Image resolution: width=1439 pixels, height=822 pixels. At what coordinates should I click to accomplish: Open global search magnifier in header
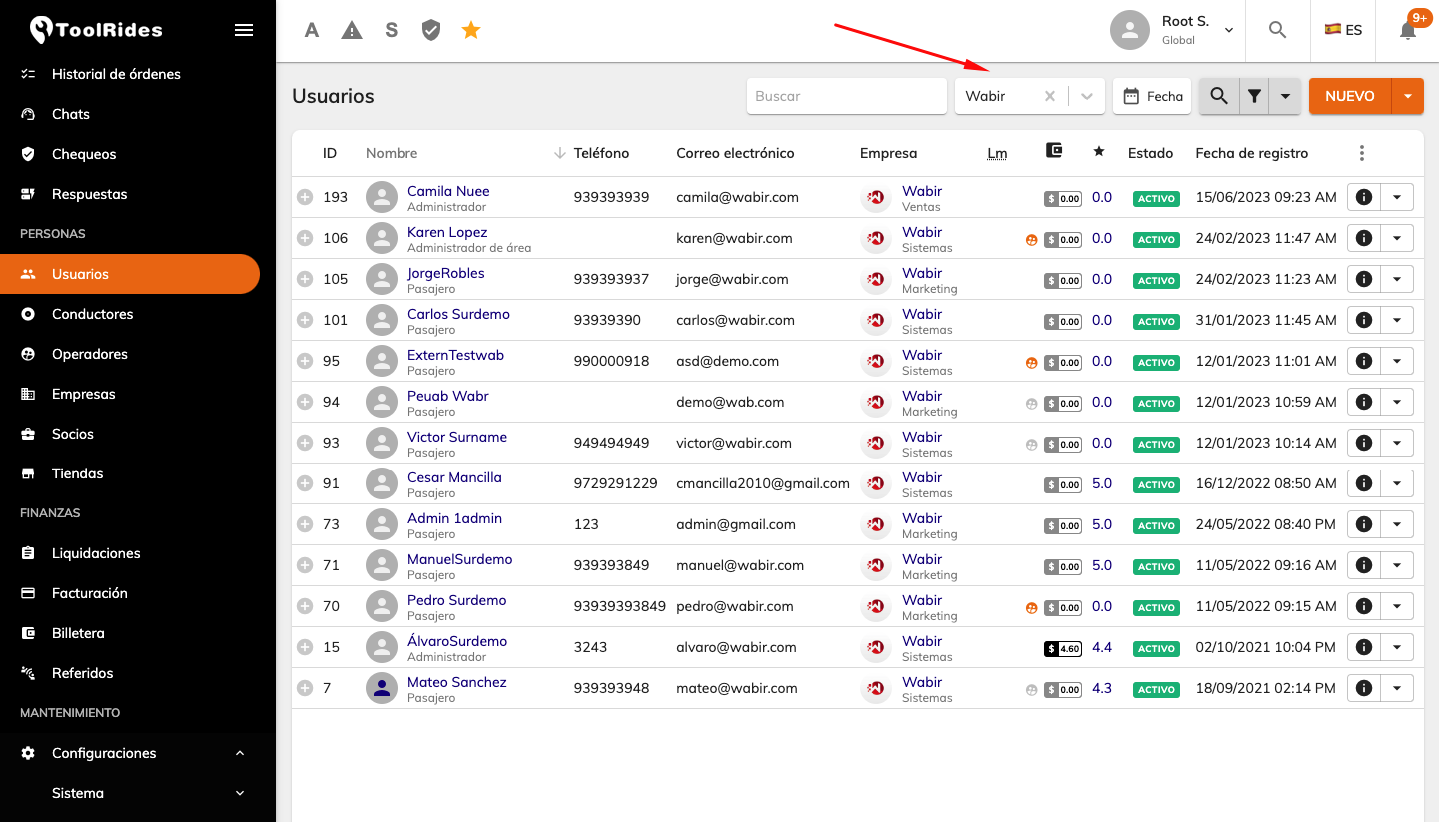(1277, 30)
